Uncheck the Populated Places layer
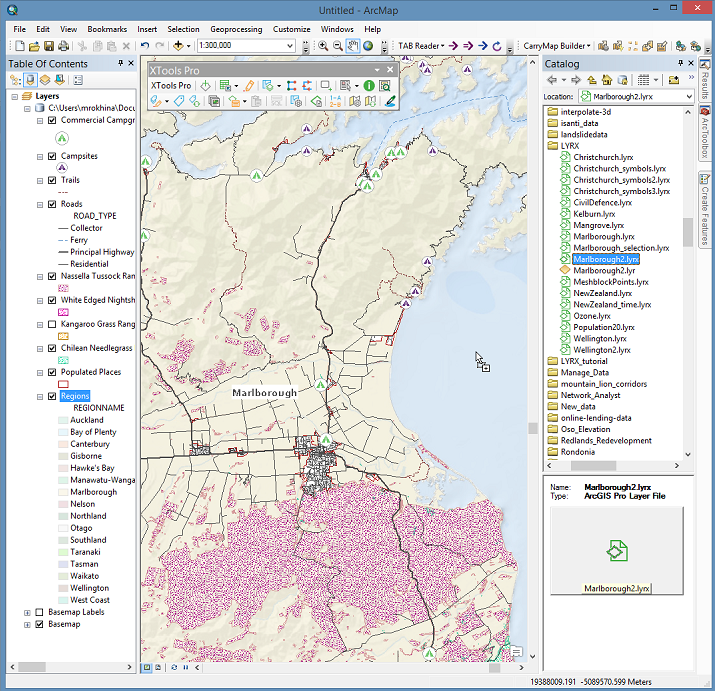This screenshot has height=691, width=715. tap(52, 372)
